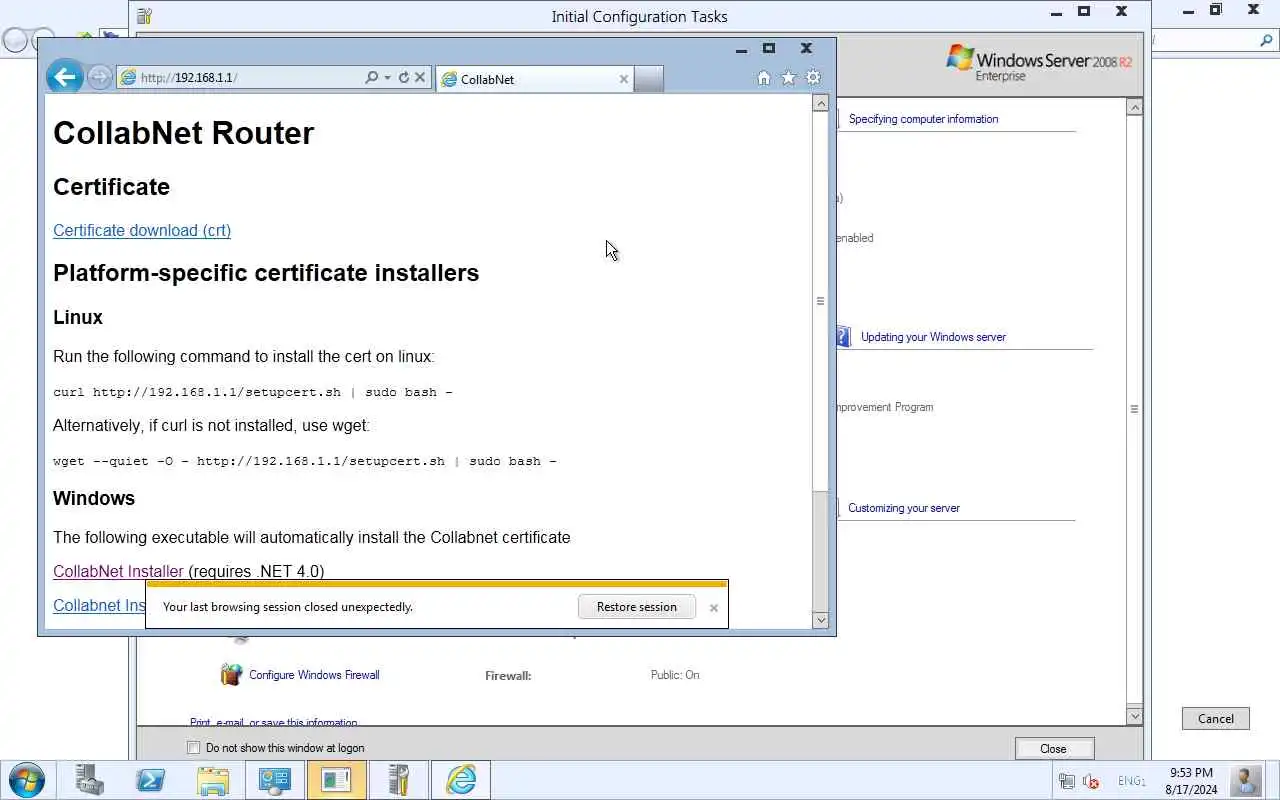Click the Initial Configuration Tasks title bar icon

pyautogui.click(x=145, y=16)
